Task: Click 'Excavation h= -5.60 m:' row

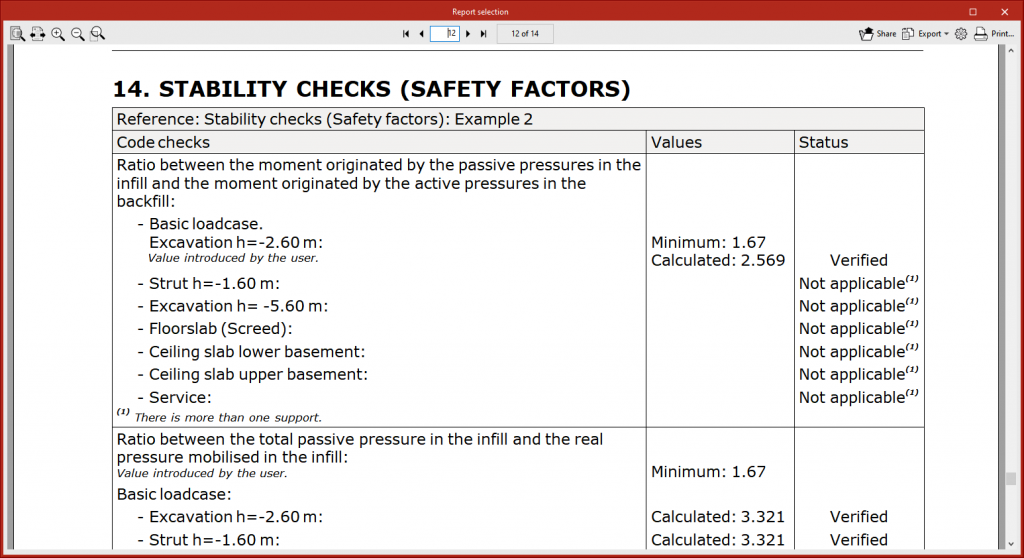Action: click(x=238, y=306)
